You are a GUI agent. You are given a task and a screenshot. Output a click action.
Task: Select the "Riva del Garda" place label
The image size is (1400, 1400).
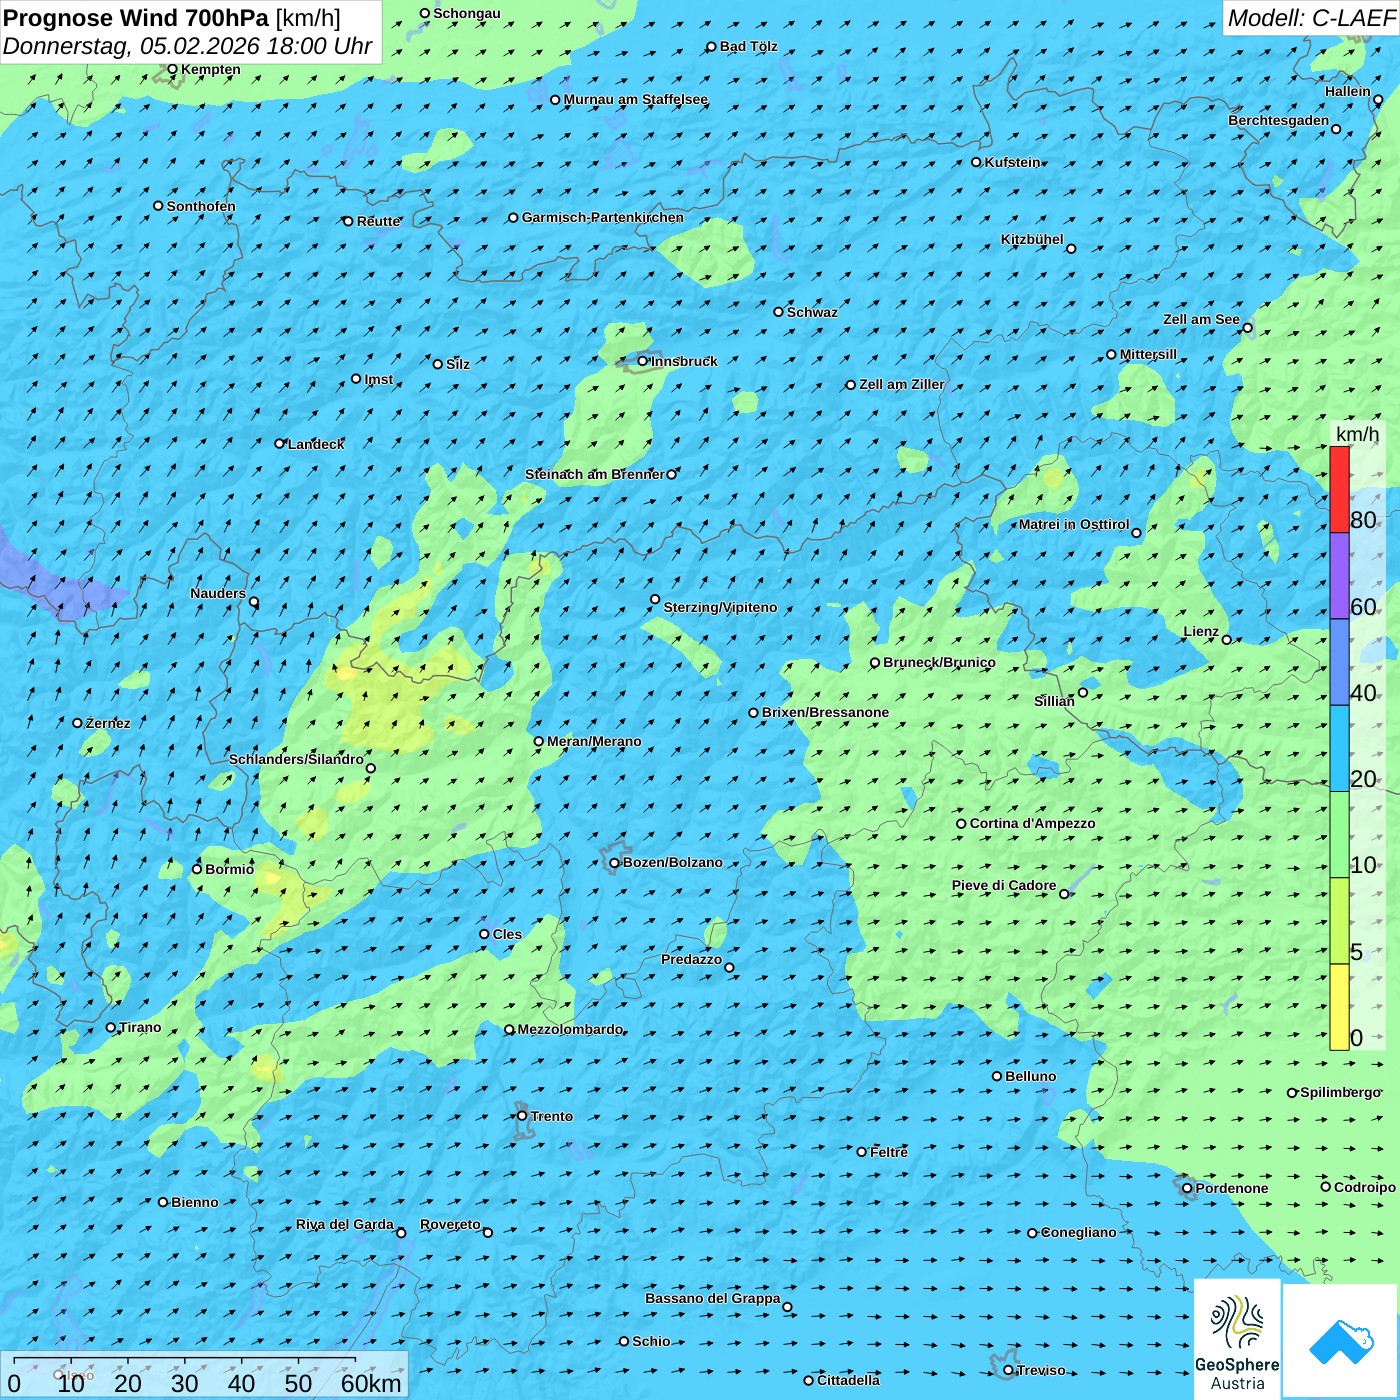[x=345, y=1224]
